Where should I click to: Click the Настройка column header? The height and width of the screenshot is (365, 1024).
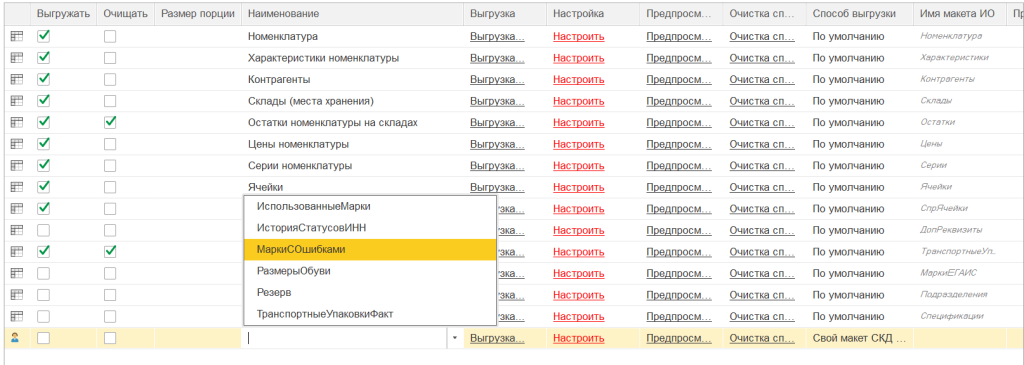592,13
